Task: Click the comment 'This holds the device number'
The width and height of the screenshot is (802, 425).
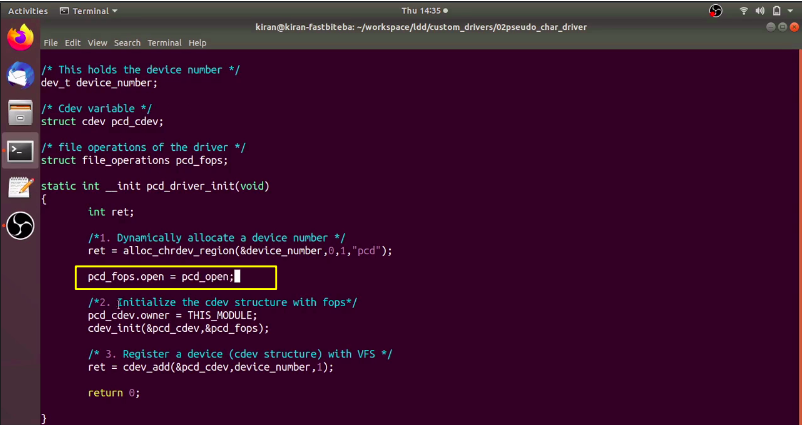Action: pos(140,70)
